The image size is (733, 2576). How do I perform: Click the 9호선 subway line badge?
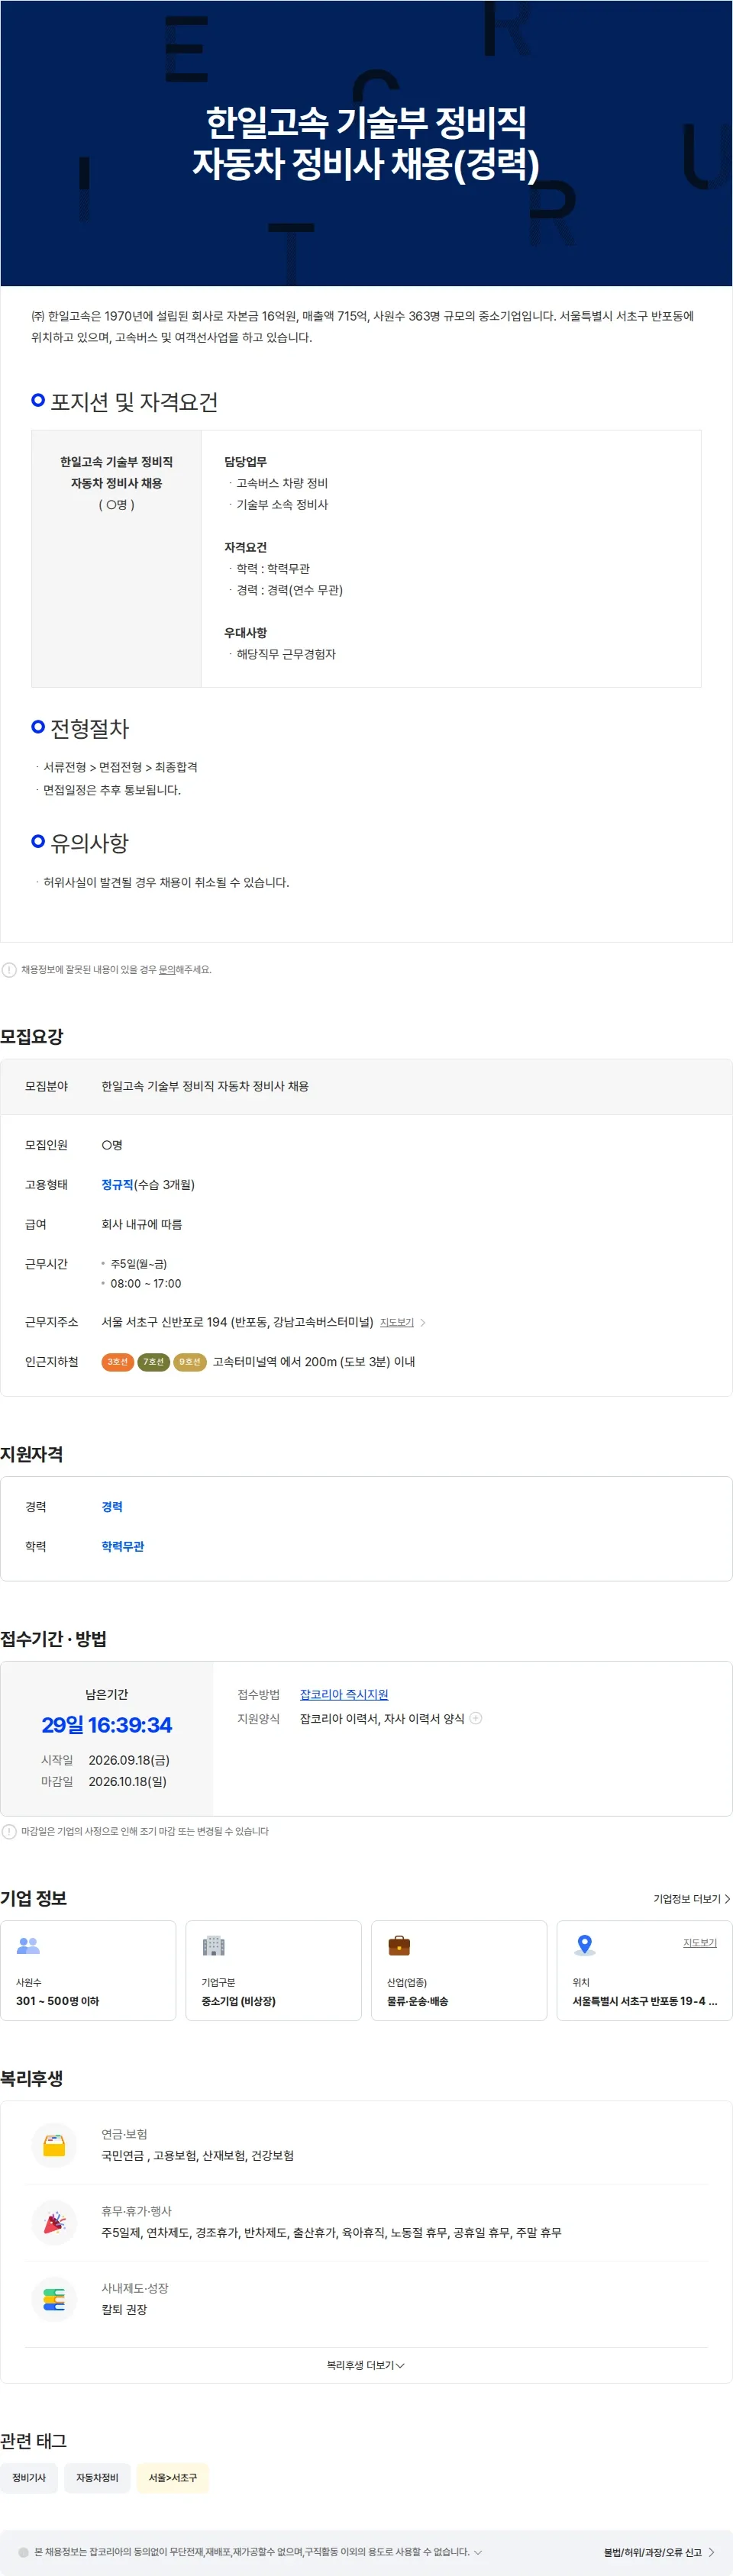point(190,1361)
